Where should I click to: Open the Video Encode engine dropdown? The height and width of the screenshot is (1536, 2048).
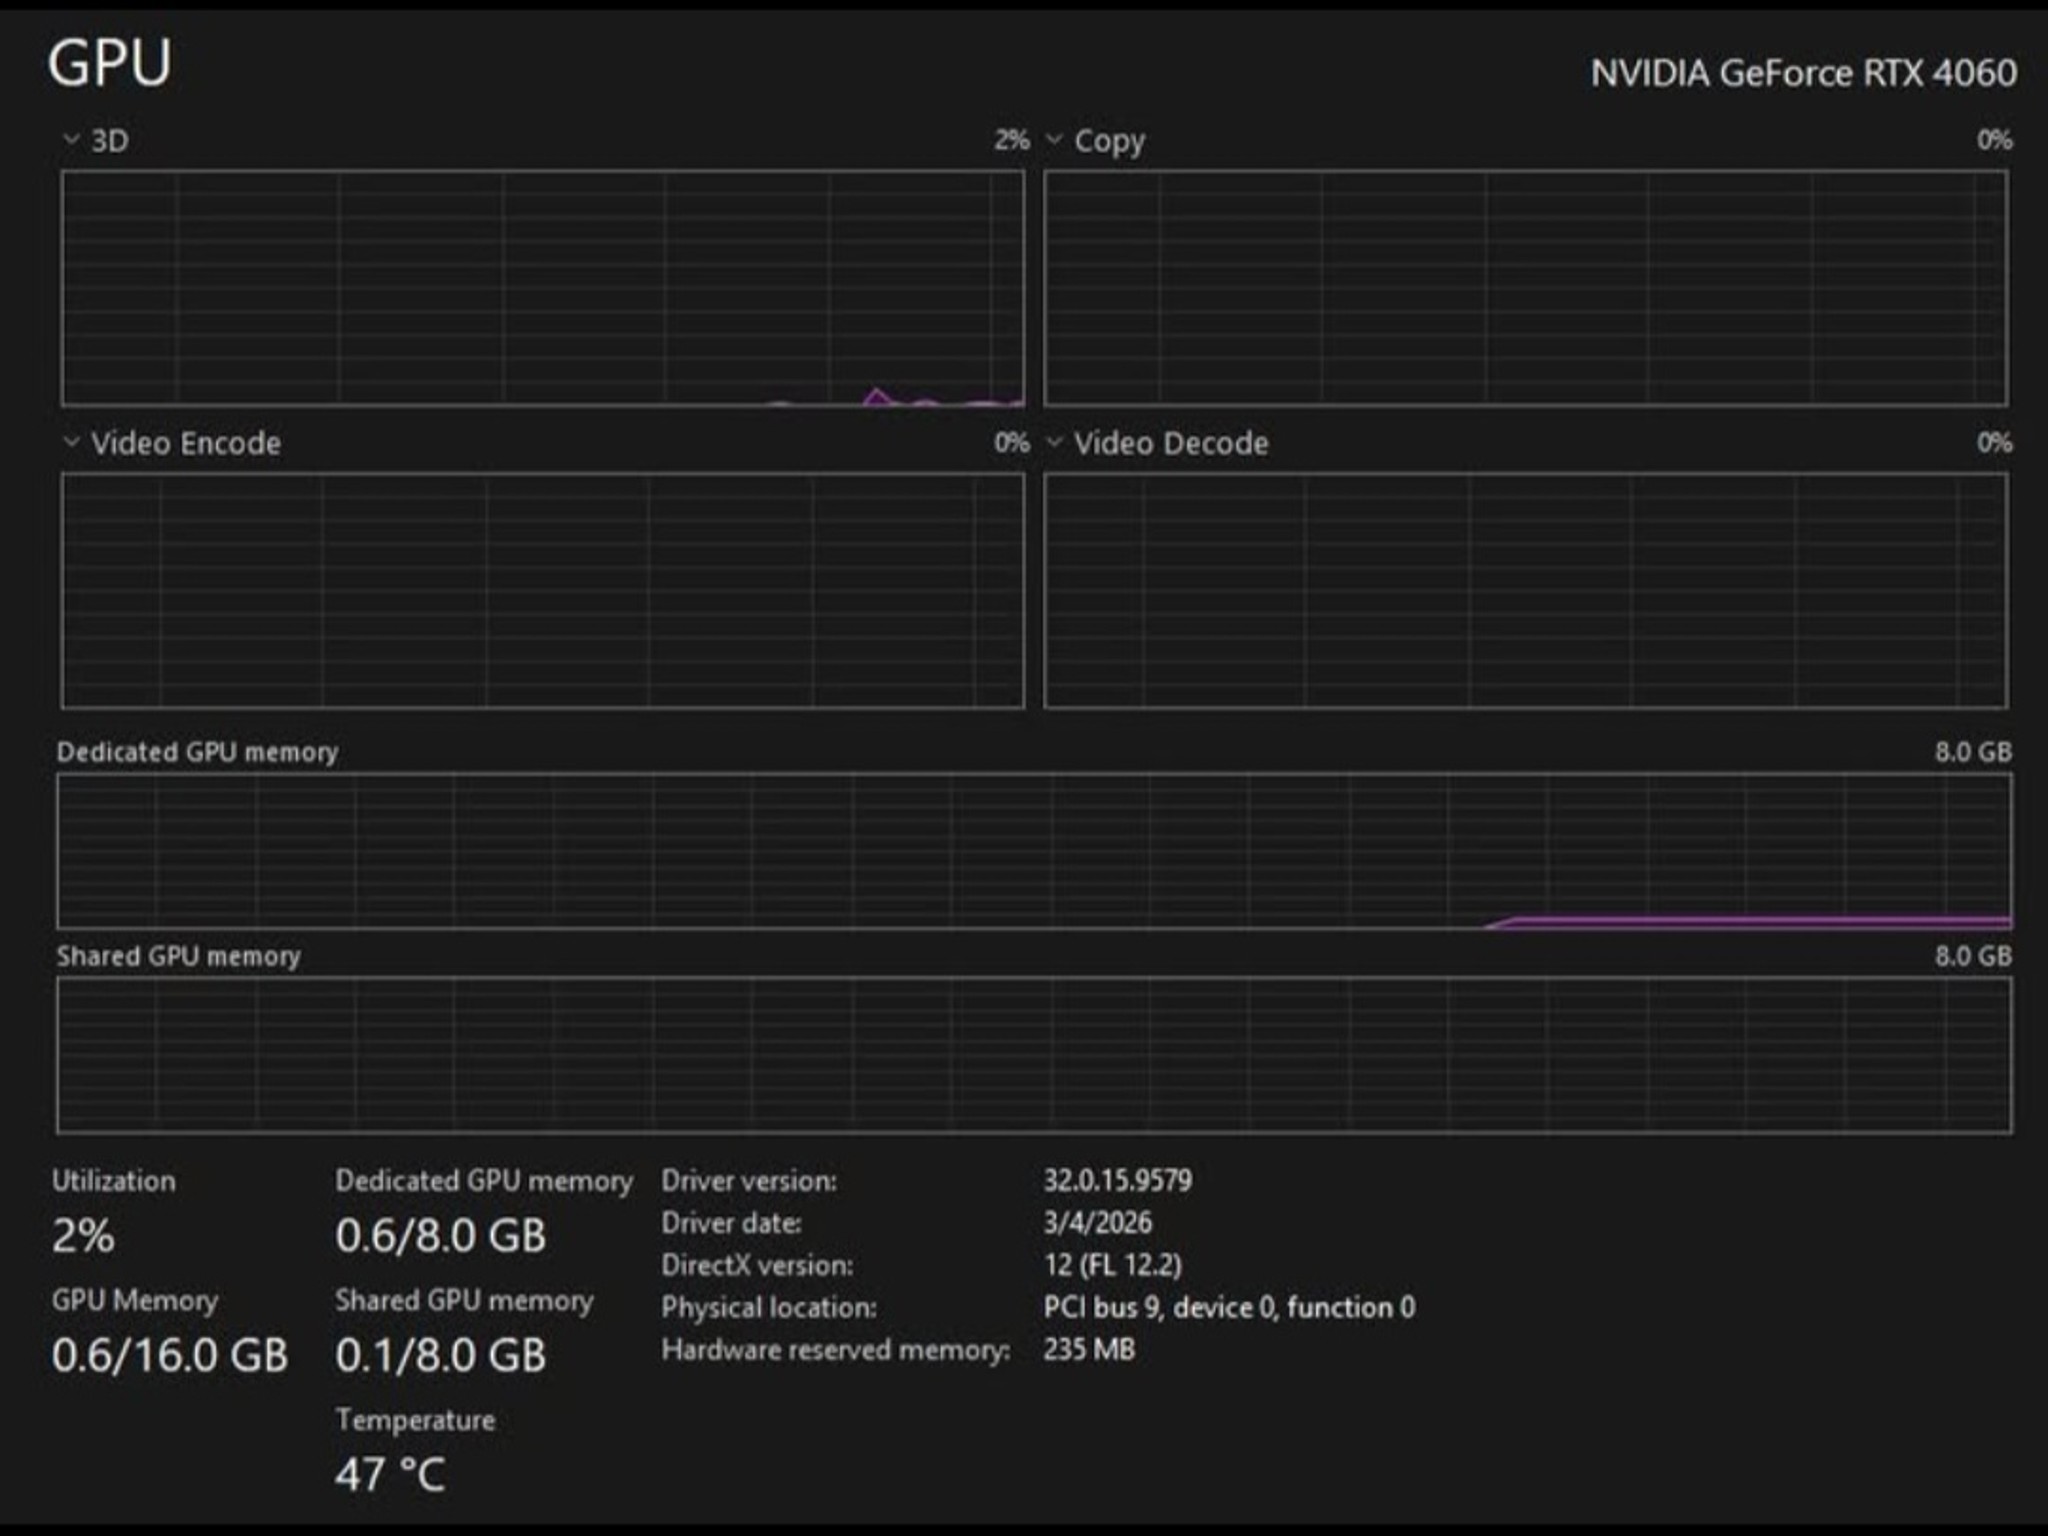click(x=71, y=442)
